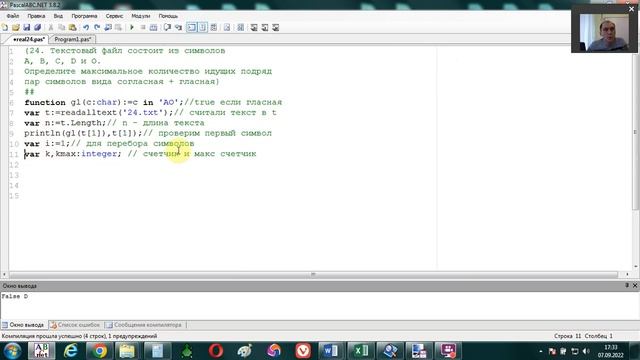This screenshot has width=640, height=360.
Task: Click the editor horizontal scrollbar
Action: [x=313, y=274]
